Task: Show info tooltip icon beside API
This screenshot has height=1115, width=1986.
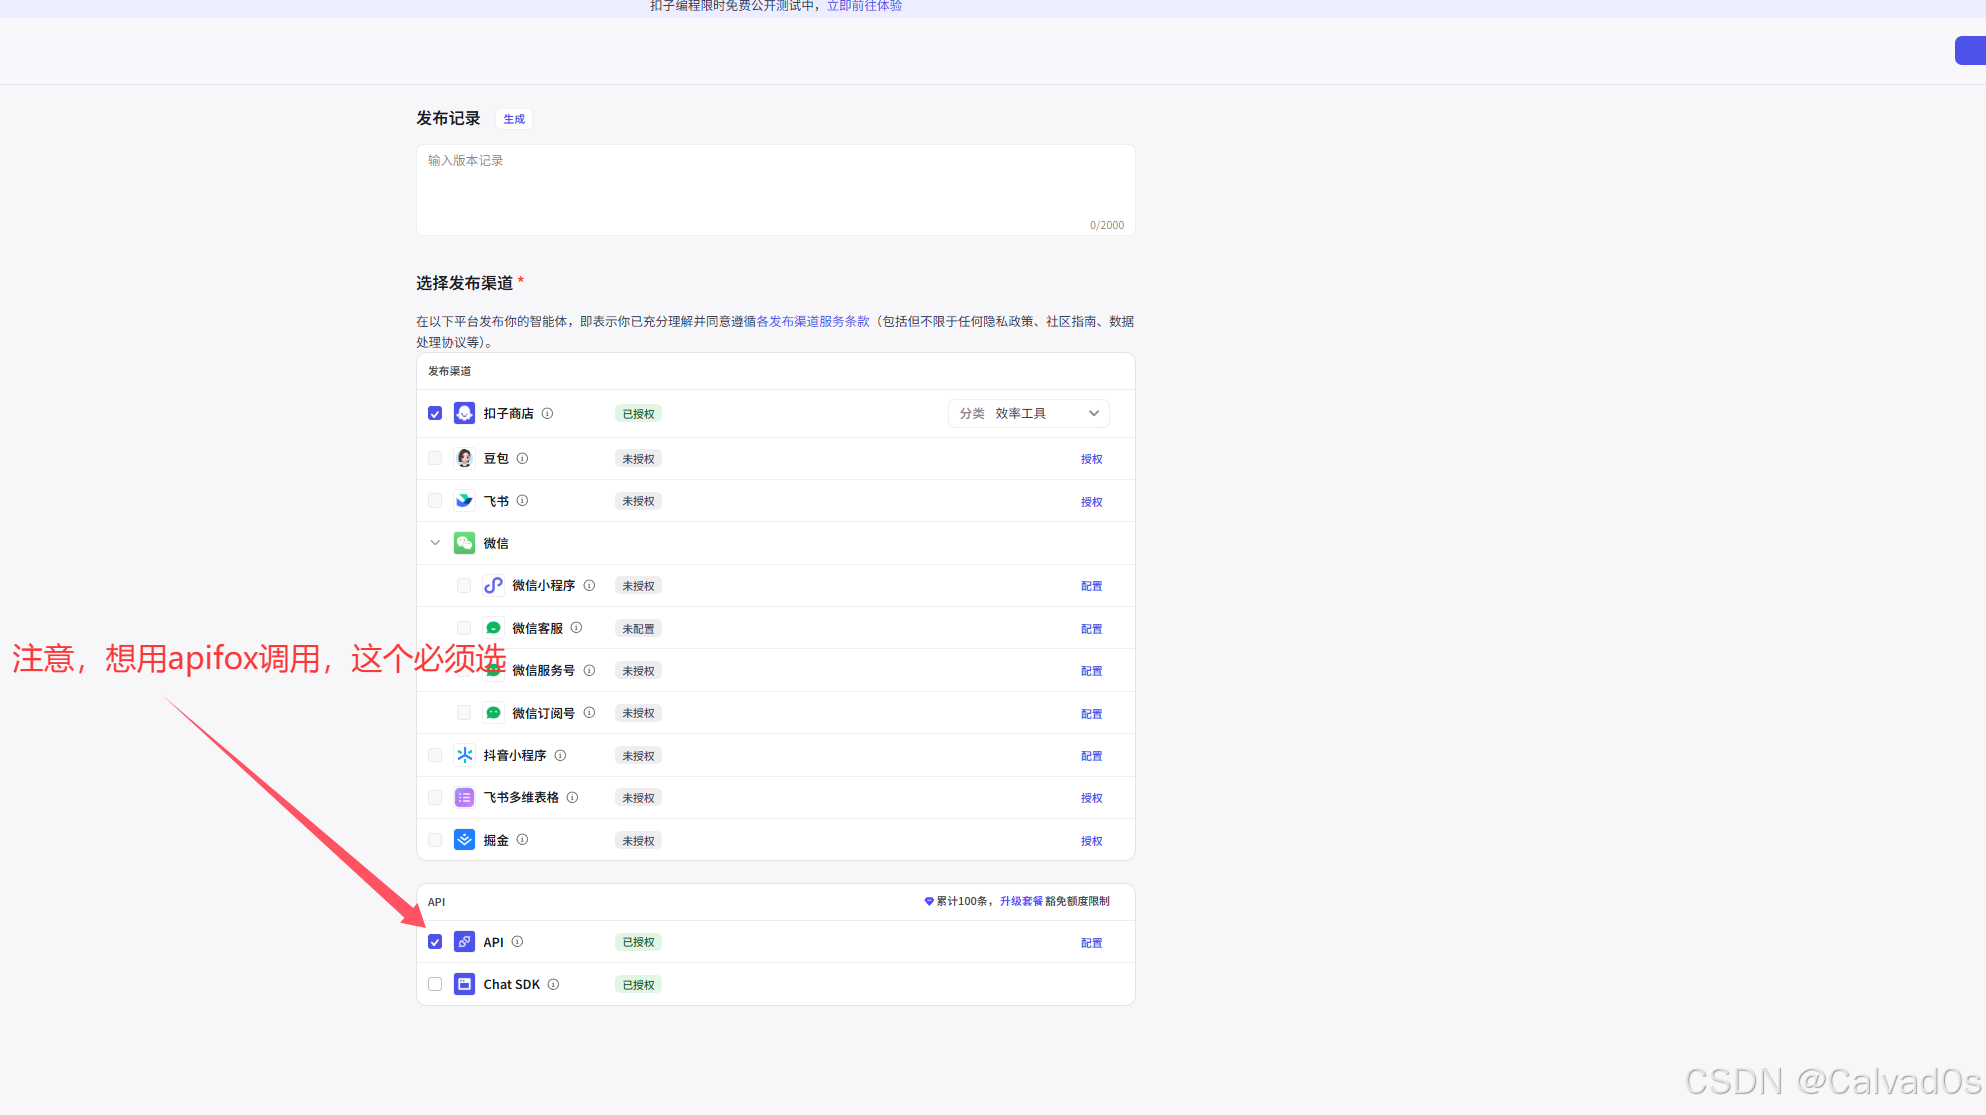Action: (x=517, y=942)
